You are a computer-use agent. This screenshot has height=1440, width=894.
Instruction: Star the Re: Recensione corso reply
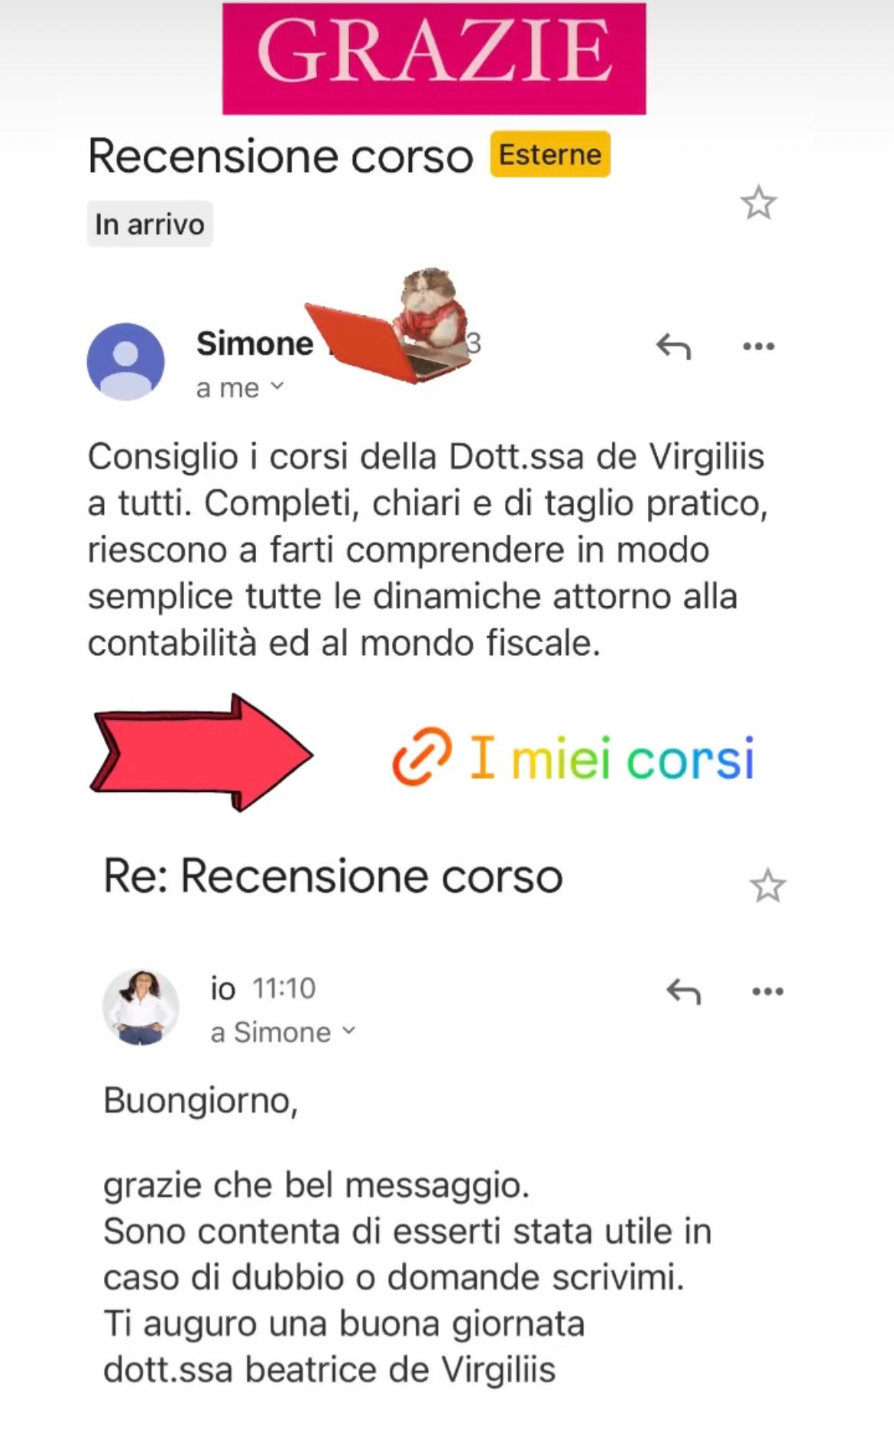(768, 885)
